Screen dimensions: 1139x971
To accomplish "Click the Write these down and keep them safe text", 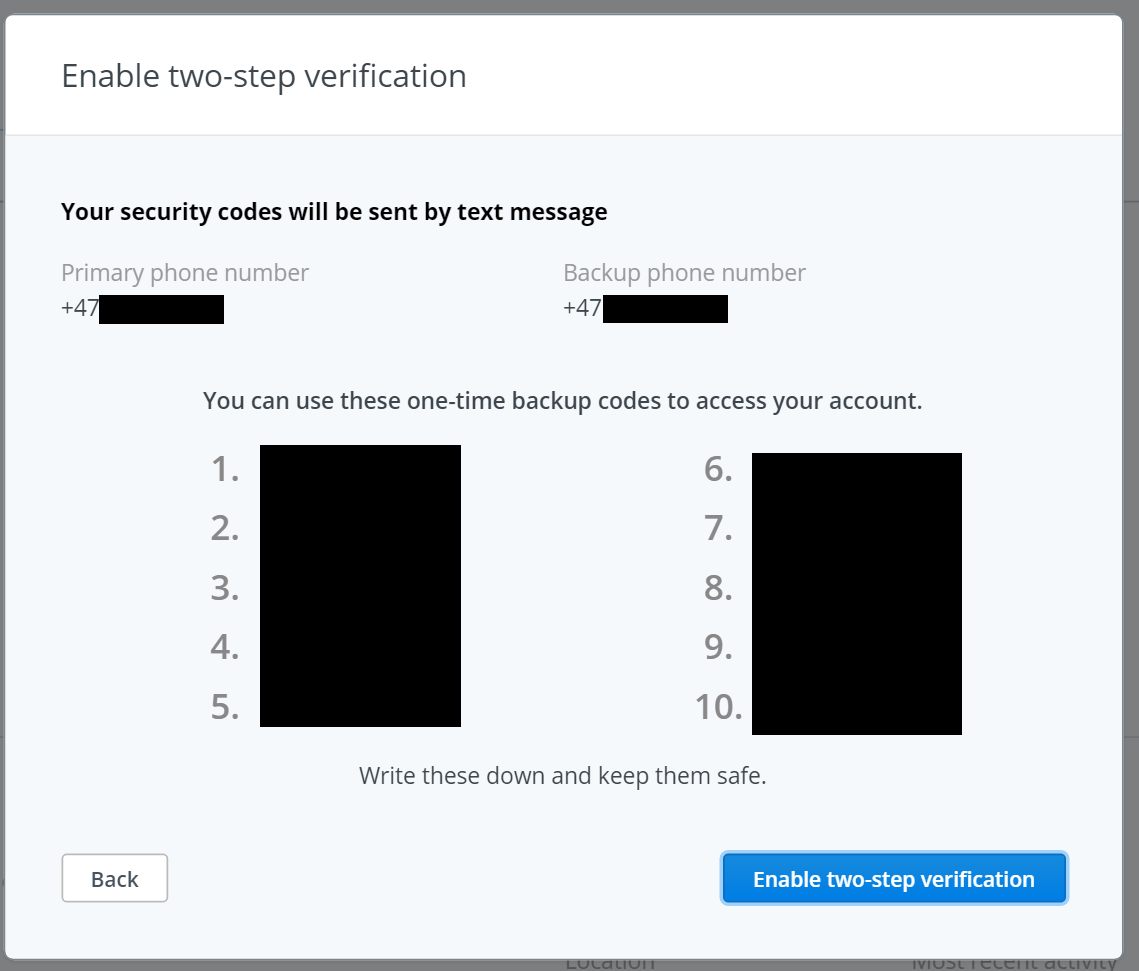I will tap(562, 776).
